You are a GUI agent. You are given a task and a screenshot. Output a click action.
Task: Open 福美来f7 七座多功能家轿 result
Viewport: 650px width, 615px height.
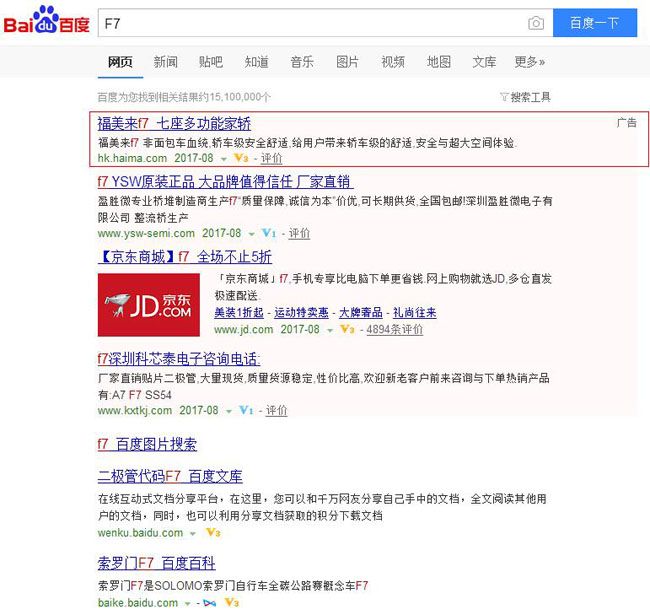(x=174, y=123)
